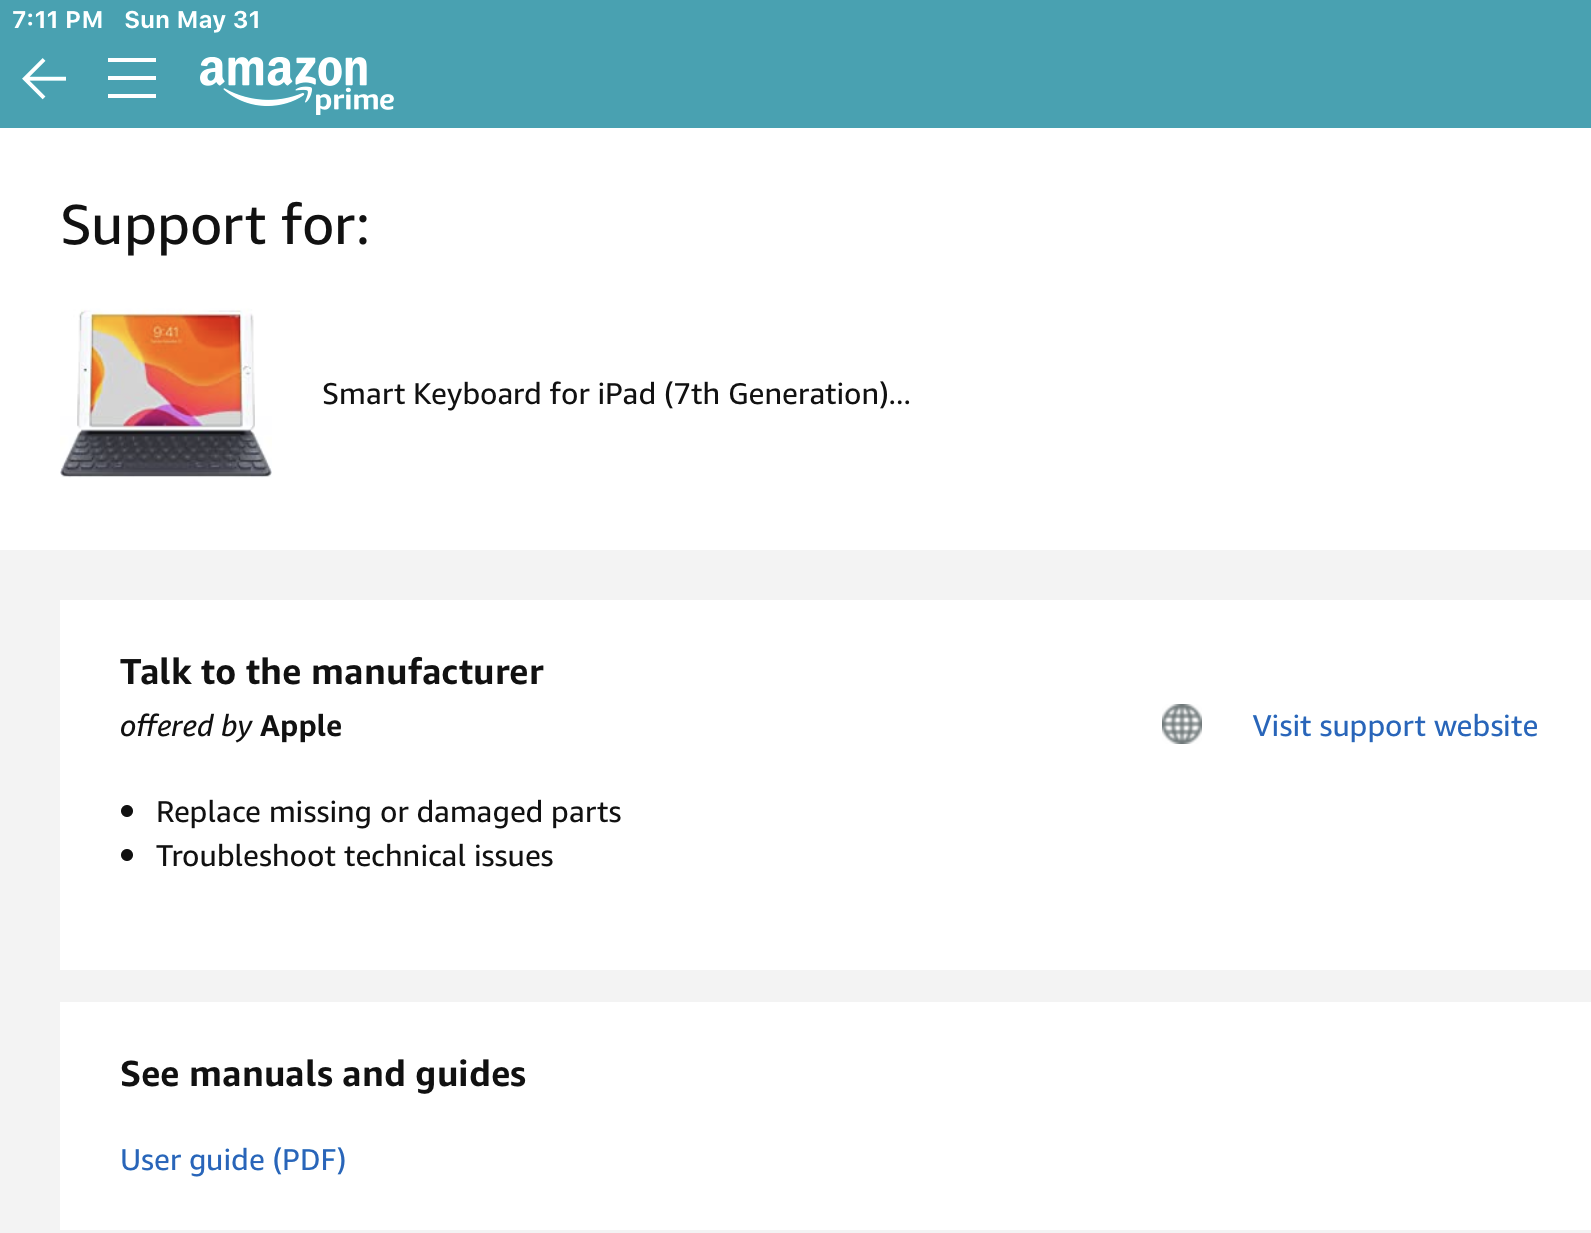Click the prime label under the logo
Screen dimensions: 1591x1233
(x=354, y=101)
